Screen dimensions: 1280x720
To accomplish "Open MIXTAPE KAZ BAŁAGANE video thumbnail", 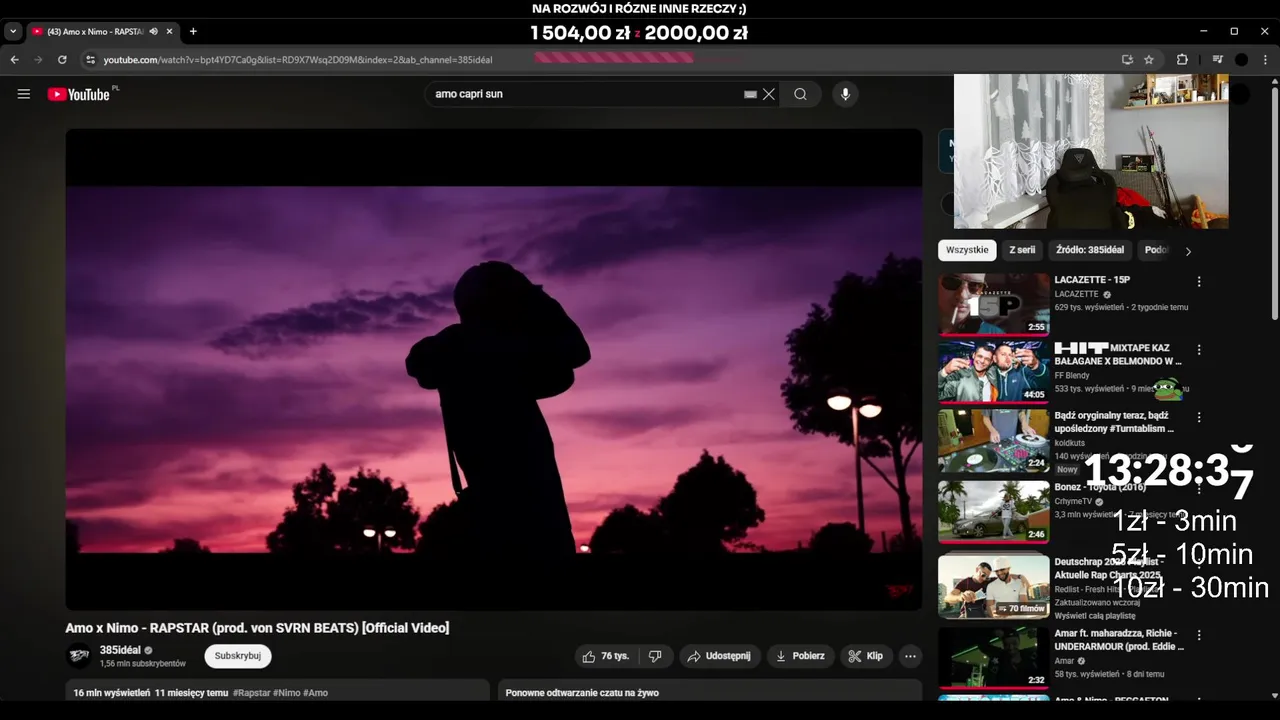I will click(x=993, y=372).
